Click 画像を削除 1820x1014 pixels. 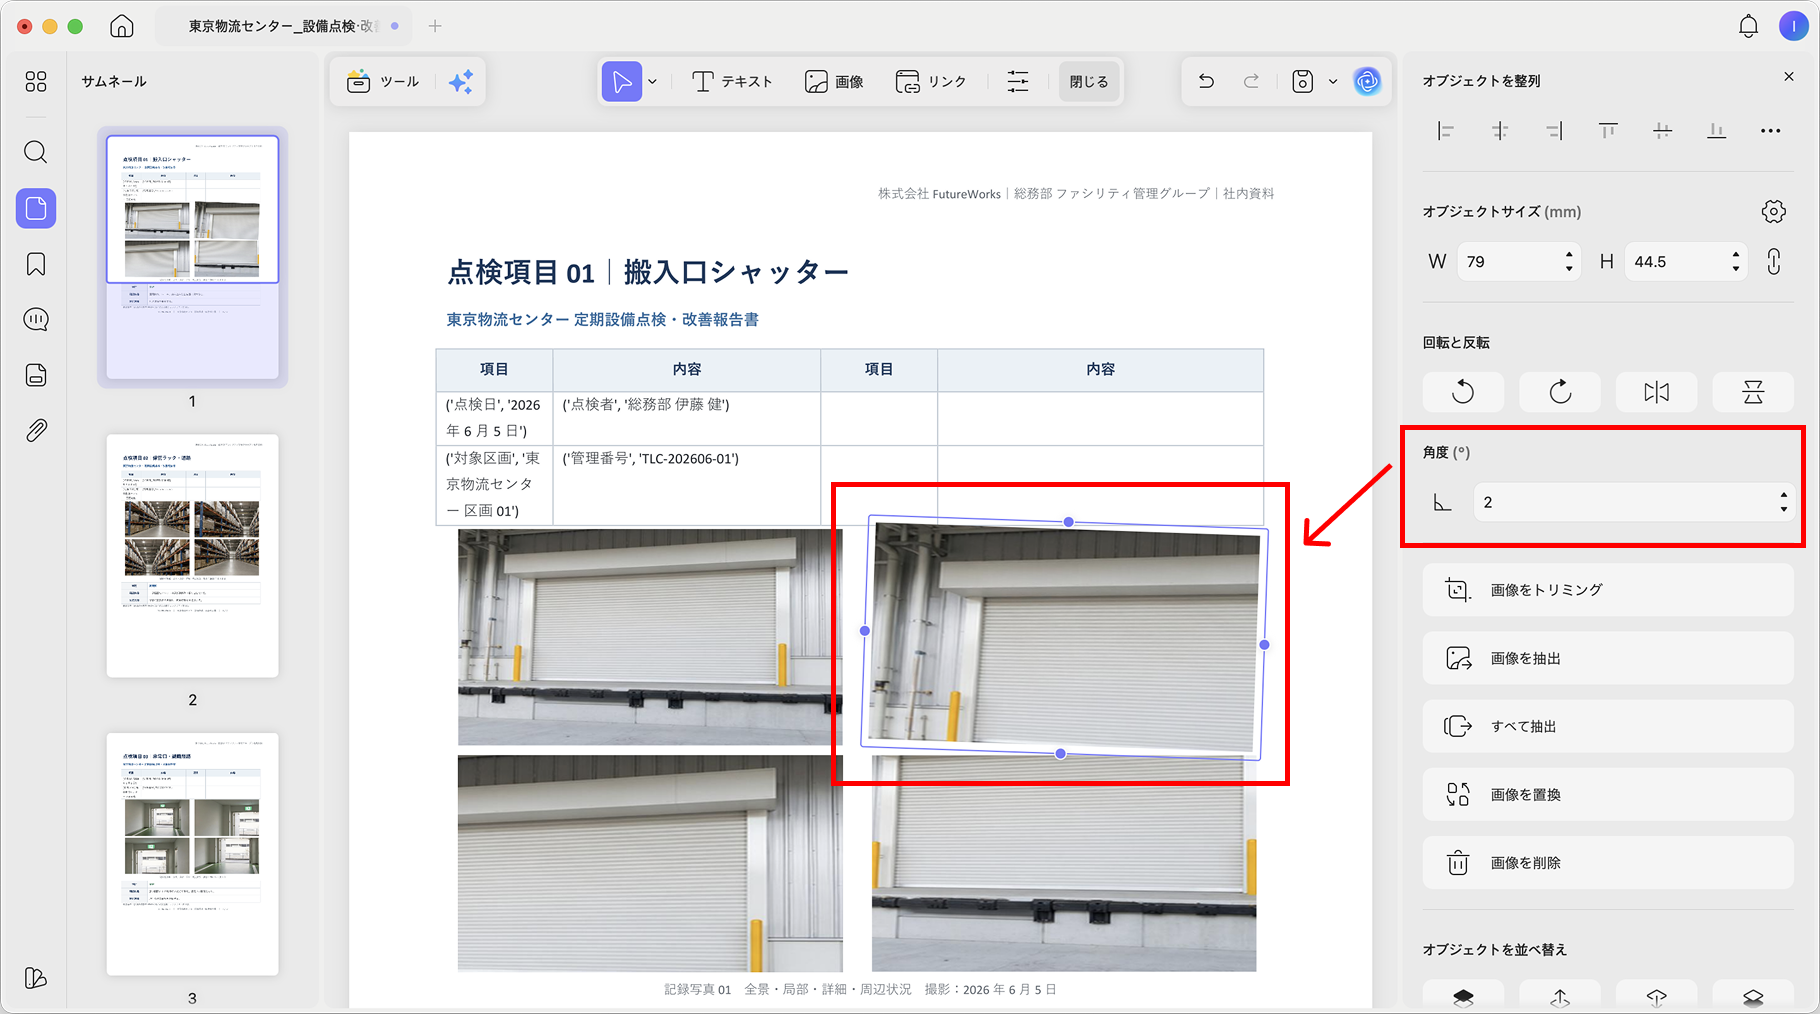coord(1608,862)
